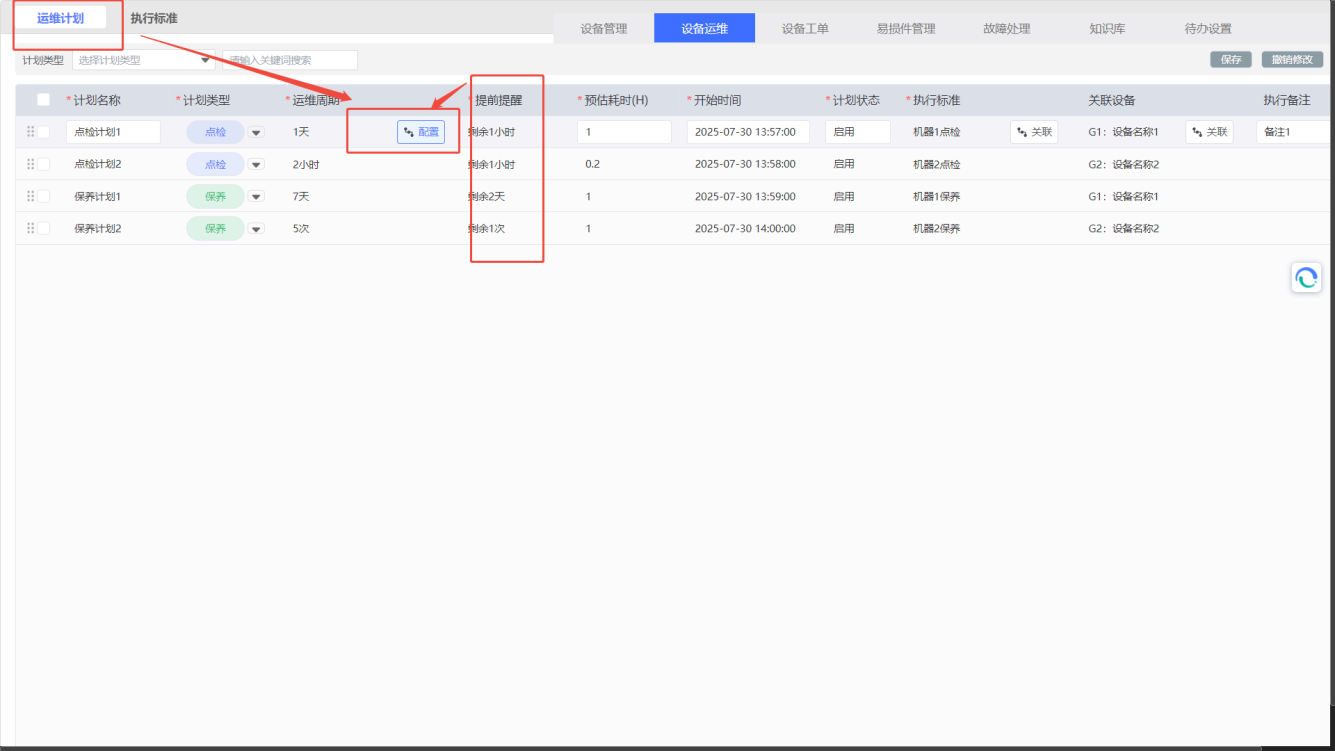Check the box for 点检计划1 row
Screen dimensions: 1335x751
tap(44, 132)
